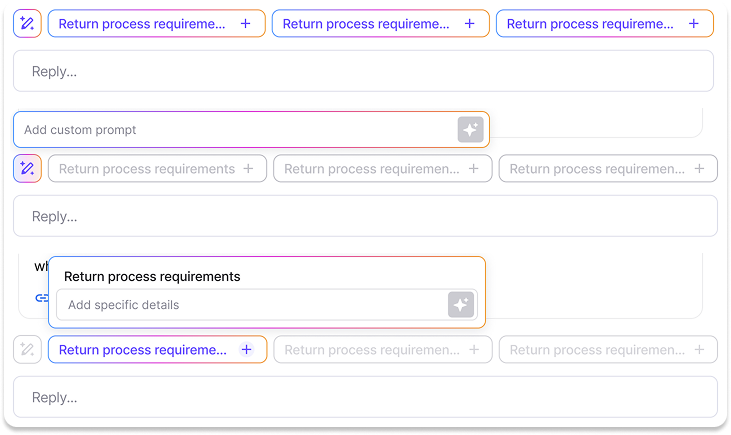
Task: Select the third bottom-row greyed prompt chip
Action: [x=597, y=350]
